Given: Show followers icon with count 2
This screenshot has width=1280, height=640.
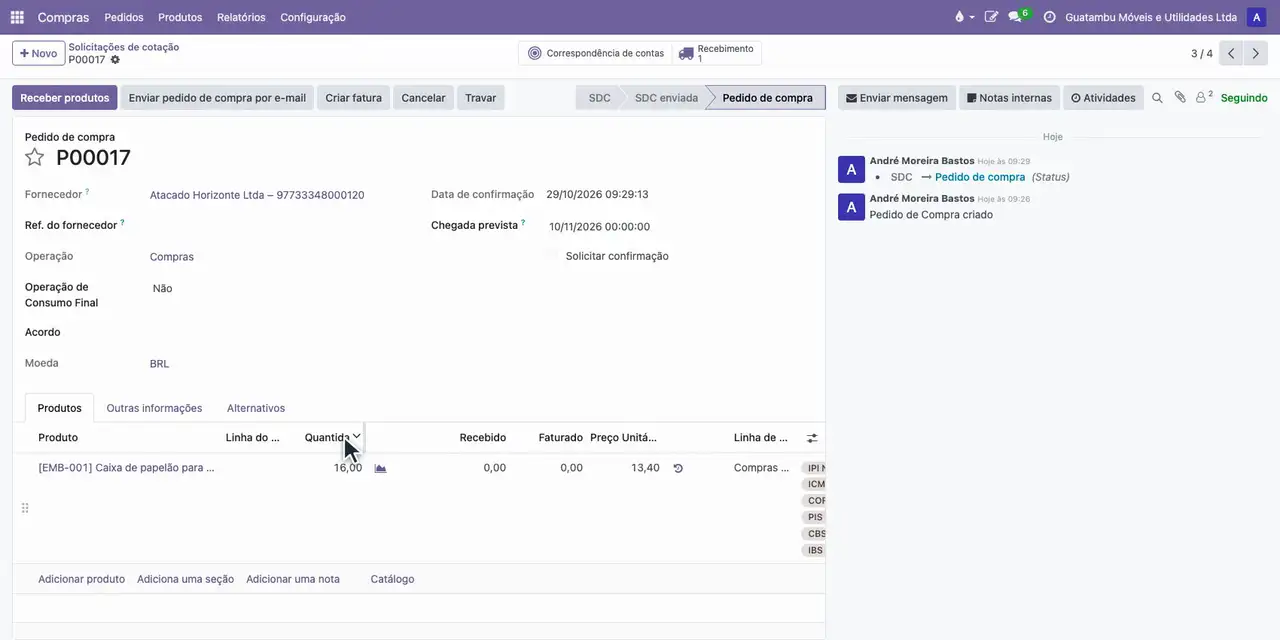Looking at the screenshot, I should (x=1204, y=97).
